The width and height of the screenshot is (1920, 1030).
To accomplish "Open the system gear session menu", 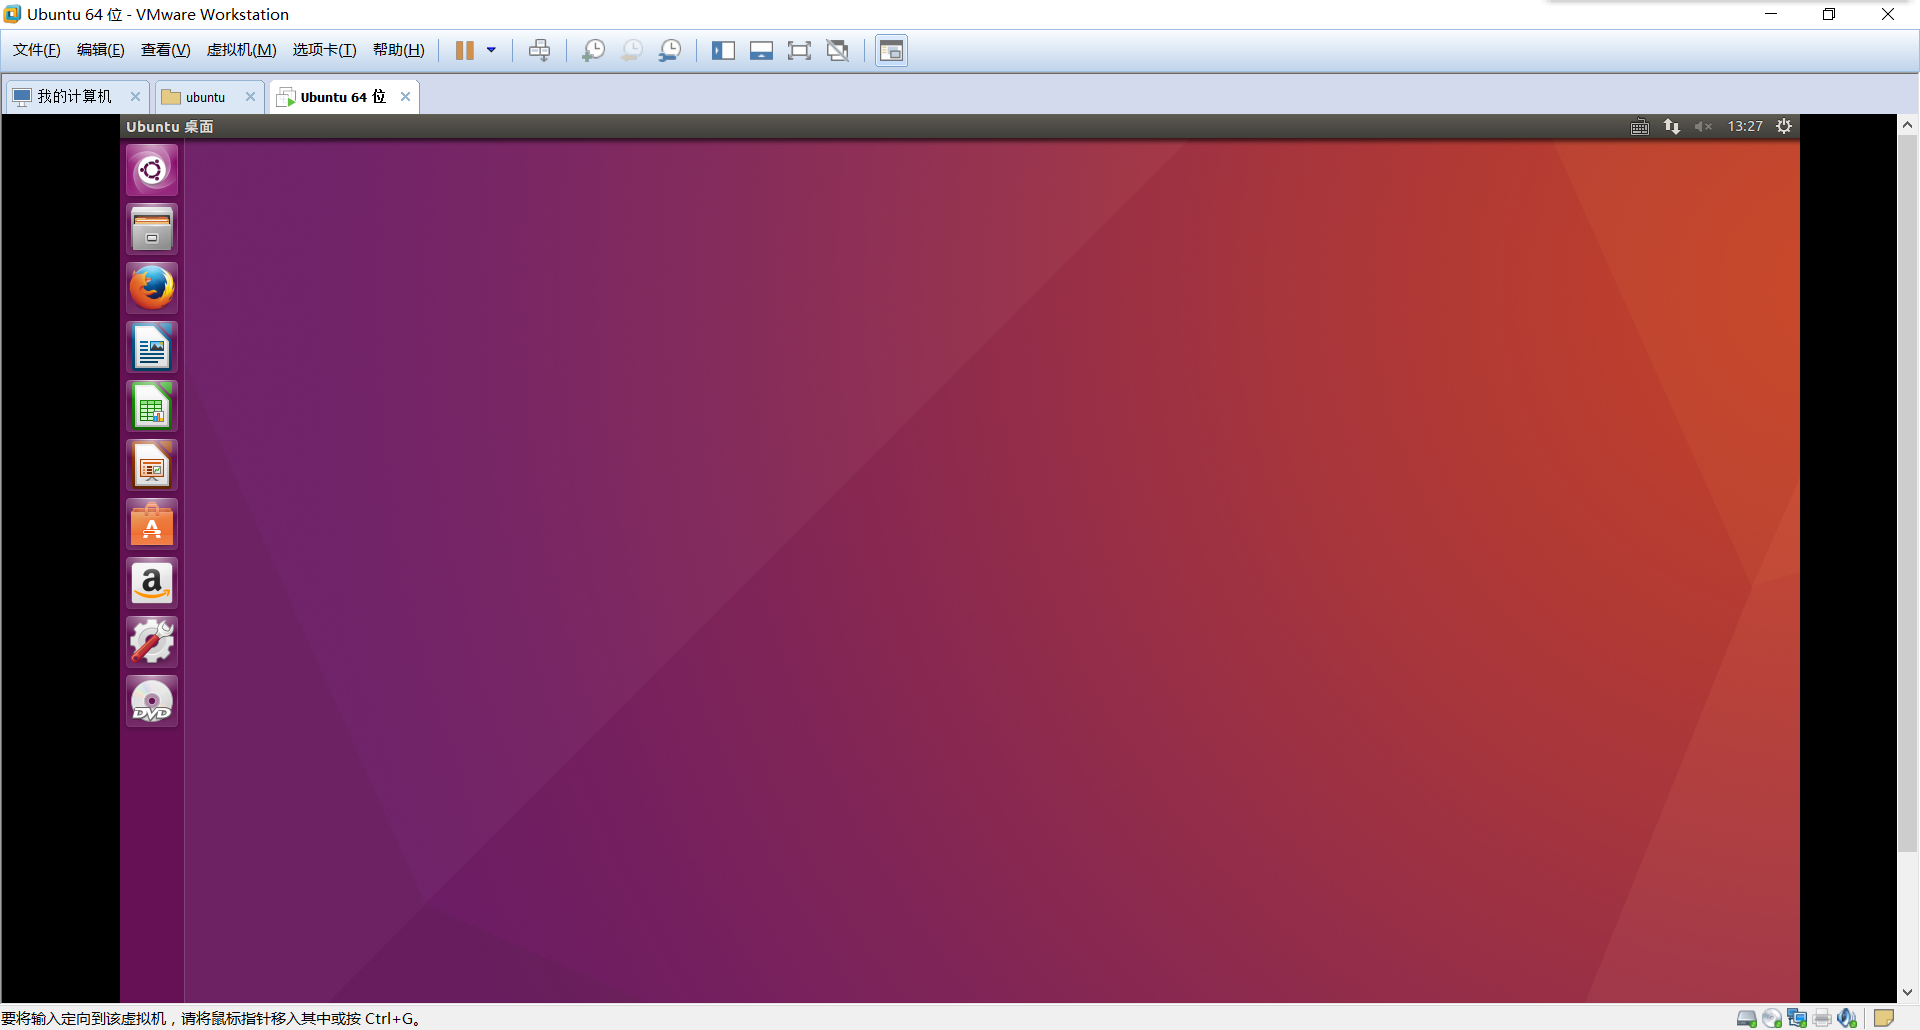I will tap(1784, 127).
